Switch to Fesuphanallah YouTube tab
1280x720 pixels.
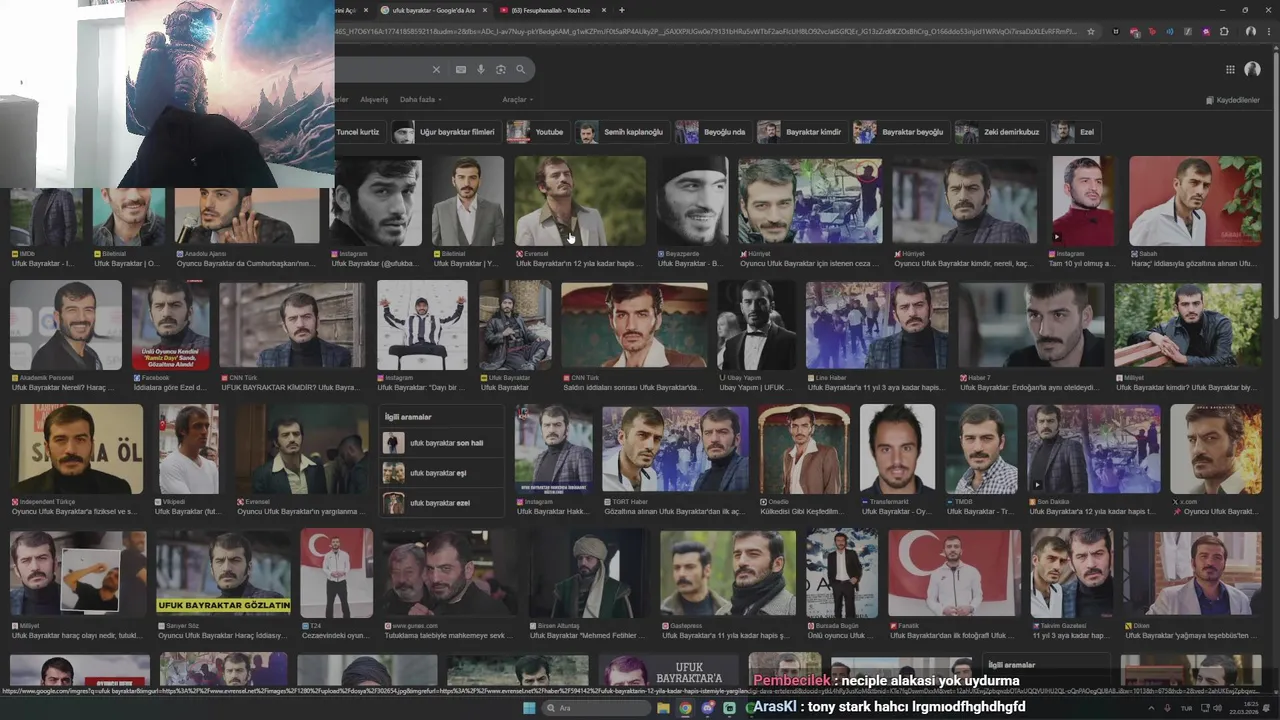click(x=551, y=10)
